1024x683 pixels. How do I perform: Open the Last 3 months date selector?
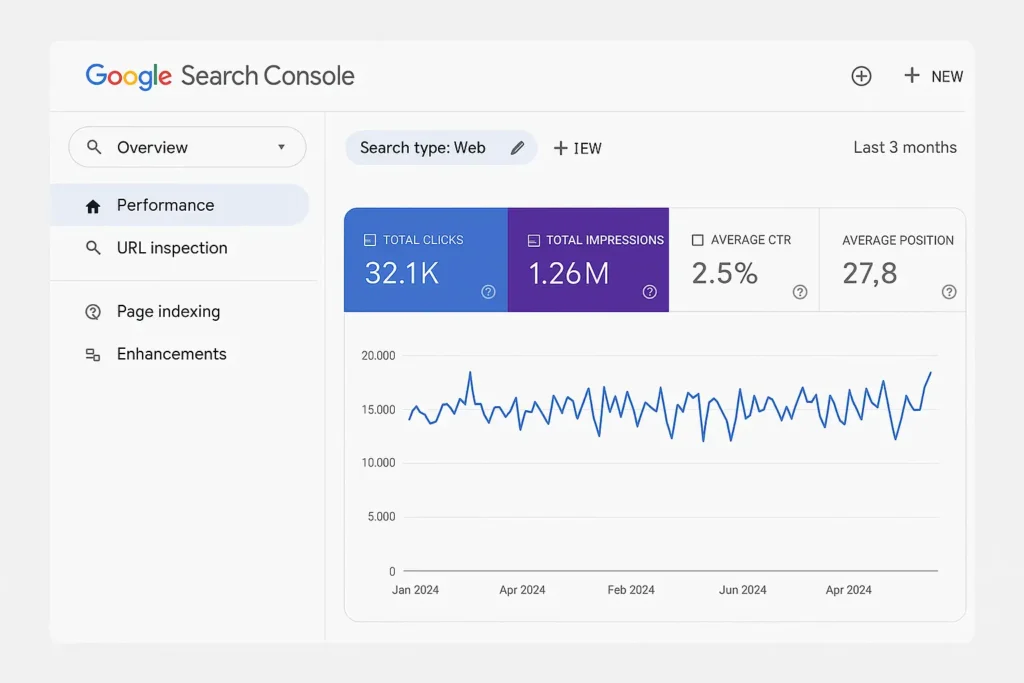pyautogui.click(x=904, y=147)
